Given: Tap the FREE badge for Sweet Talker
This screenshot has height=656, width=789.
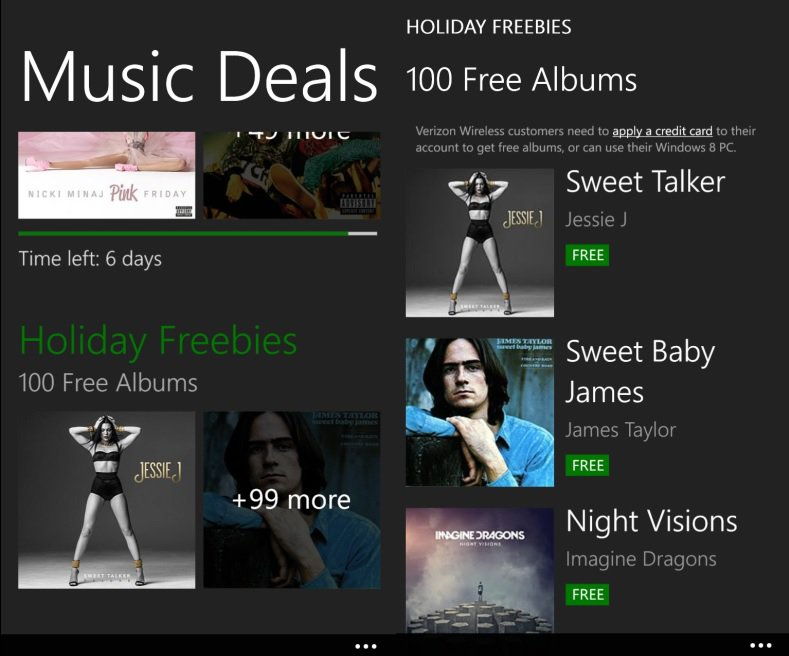Looking at the screenshot, I should (587, 255).
